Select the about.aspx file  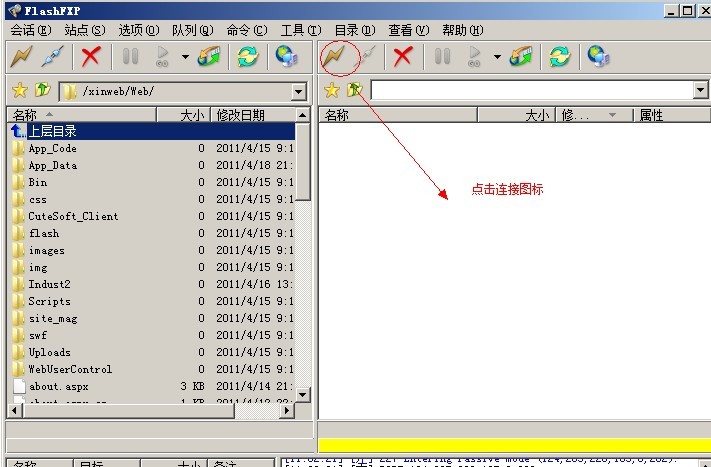coord(152,386)
